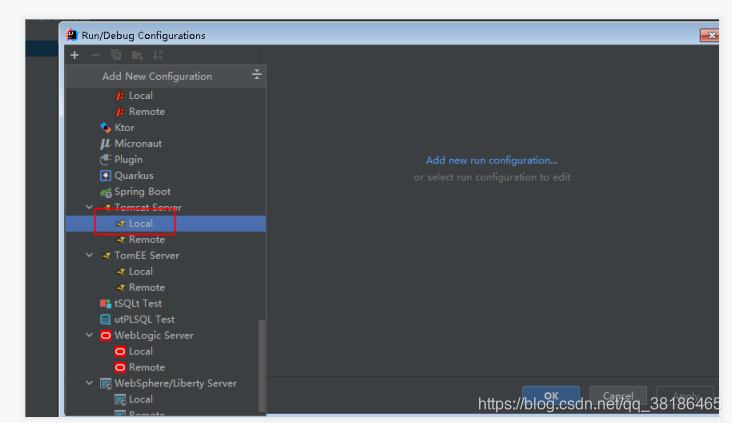Image resolution: width=732 pixels, height=423 pixels.
Task: Click the plus Add New Configuration button
Action: 75,55
